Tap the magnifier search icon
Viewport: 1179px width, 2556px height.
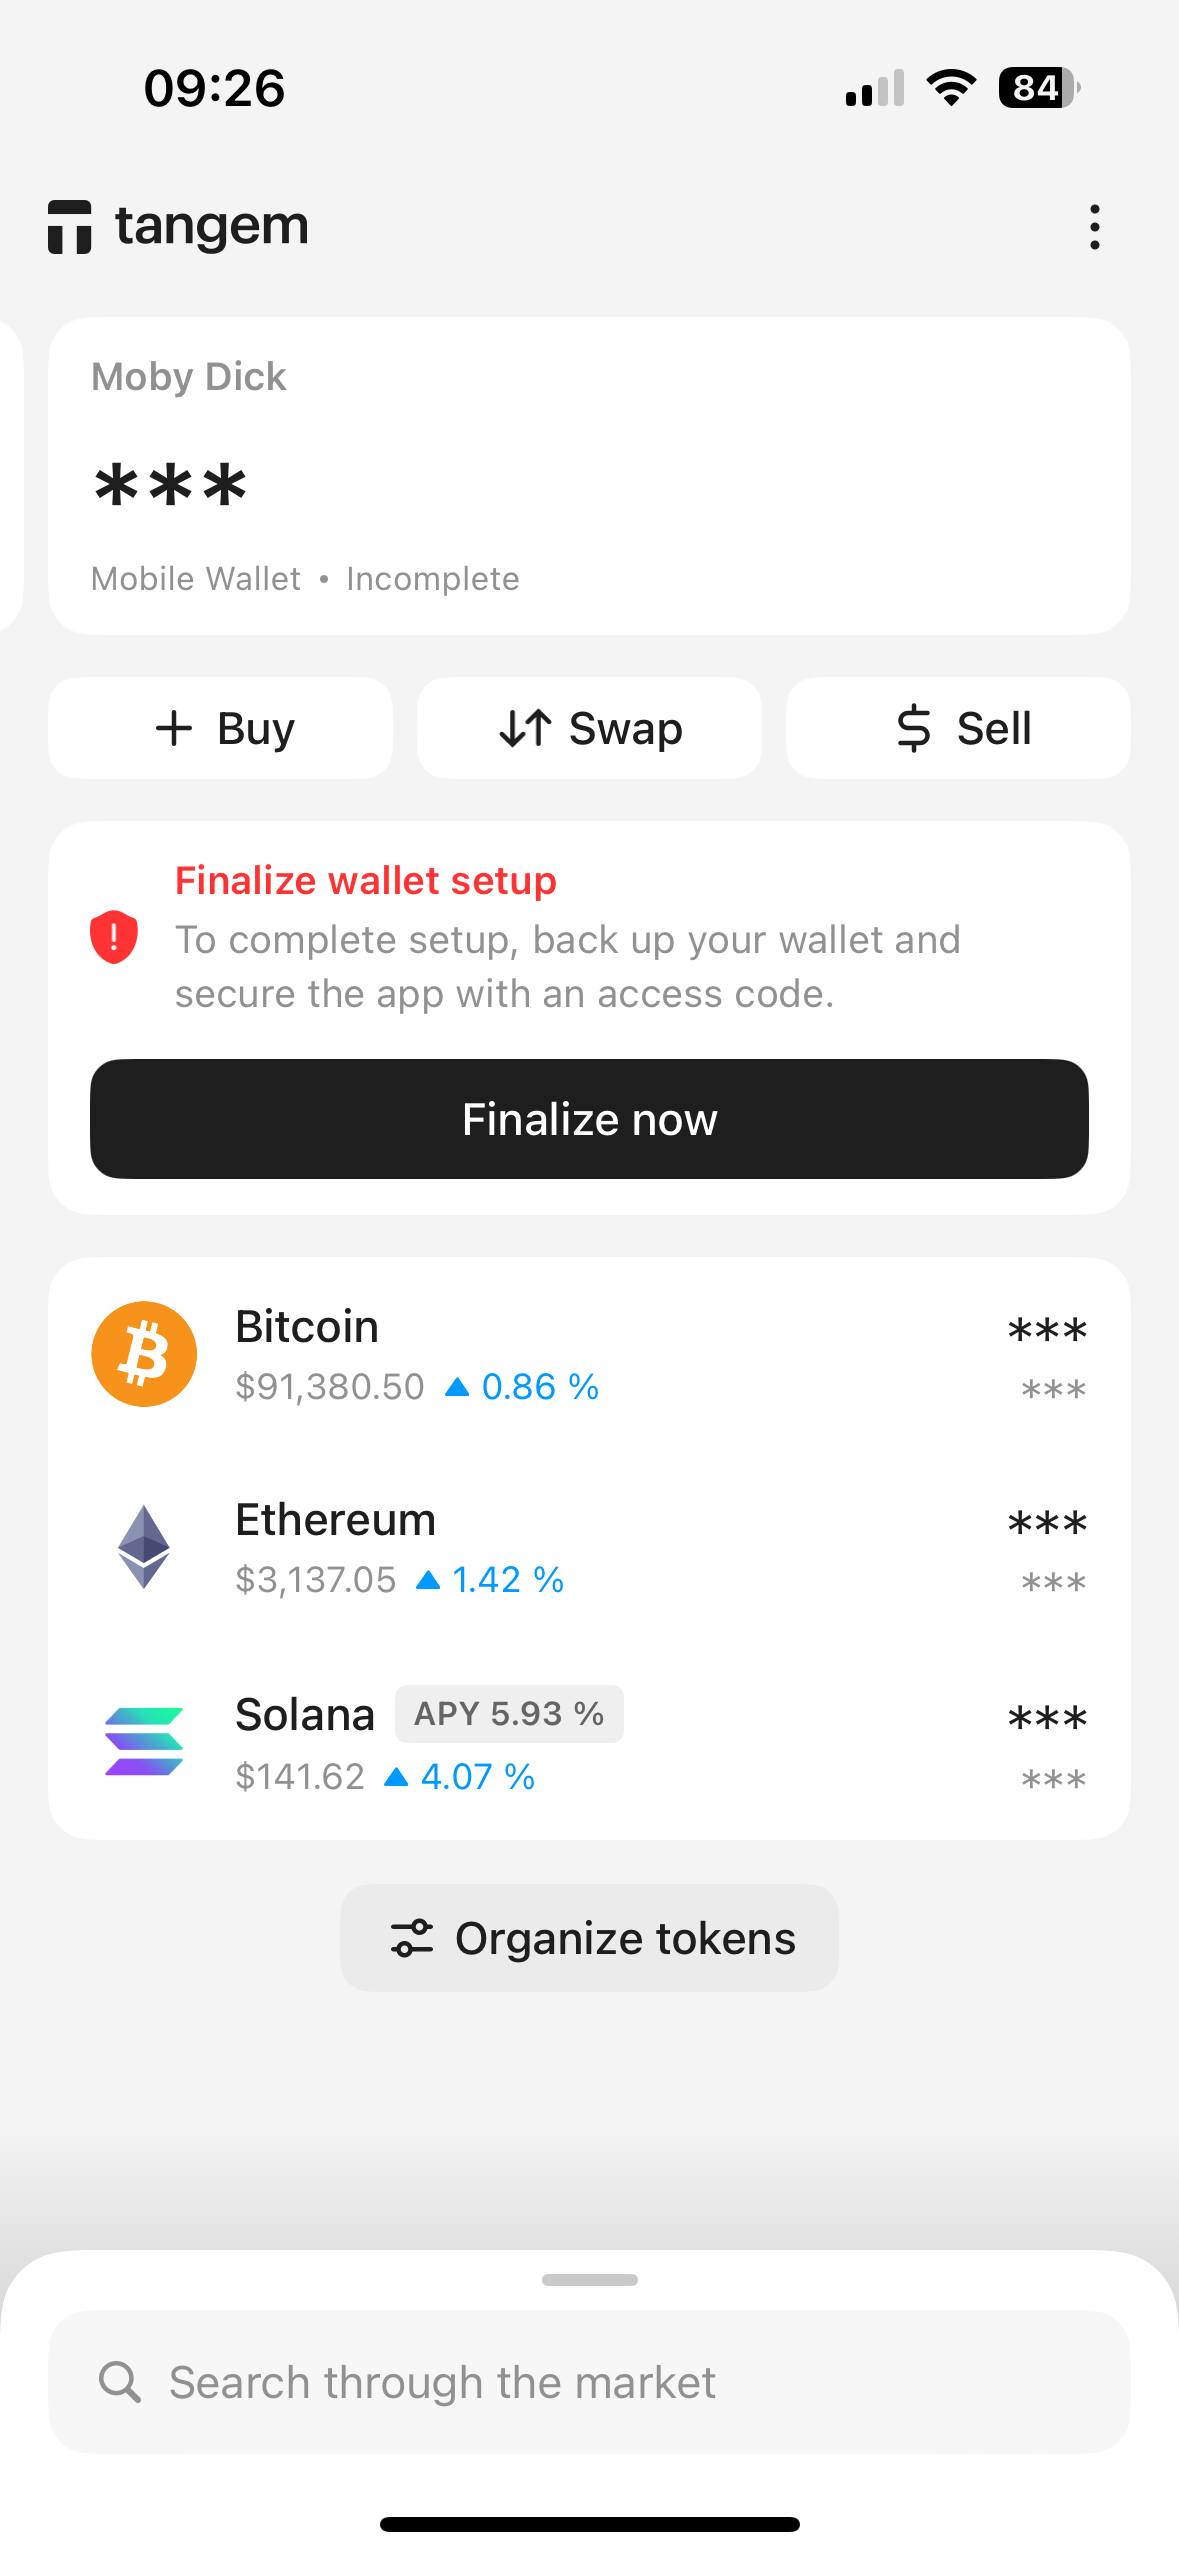pos(120,2382)
